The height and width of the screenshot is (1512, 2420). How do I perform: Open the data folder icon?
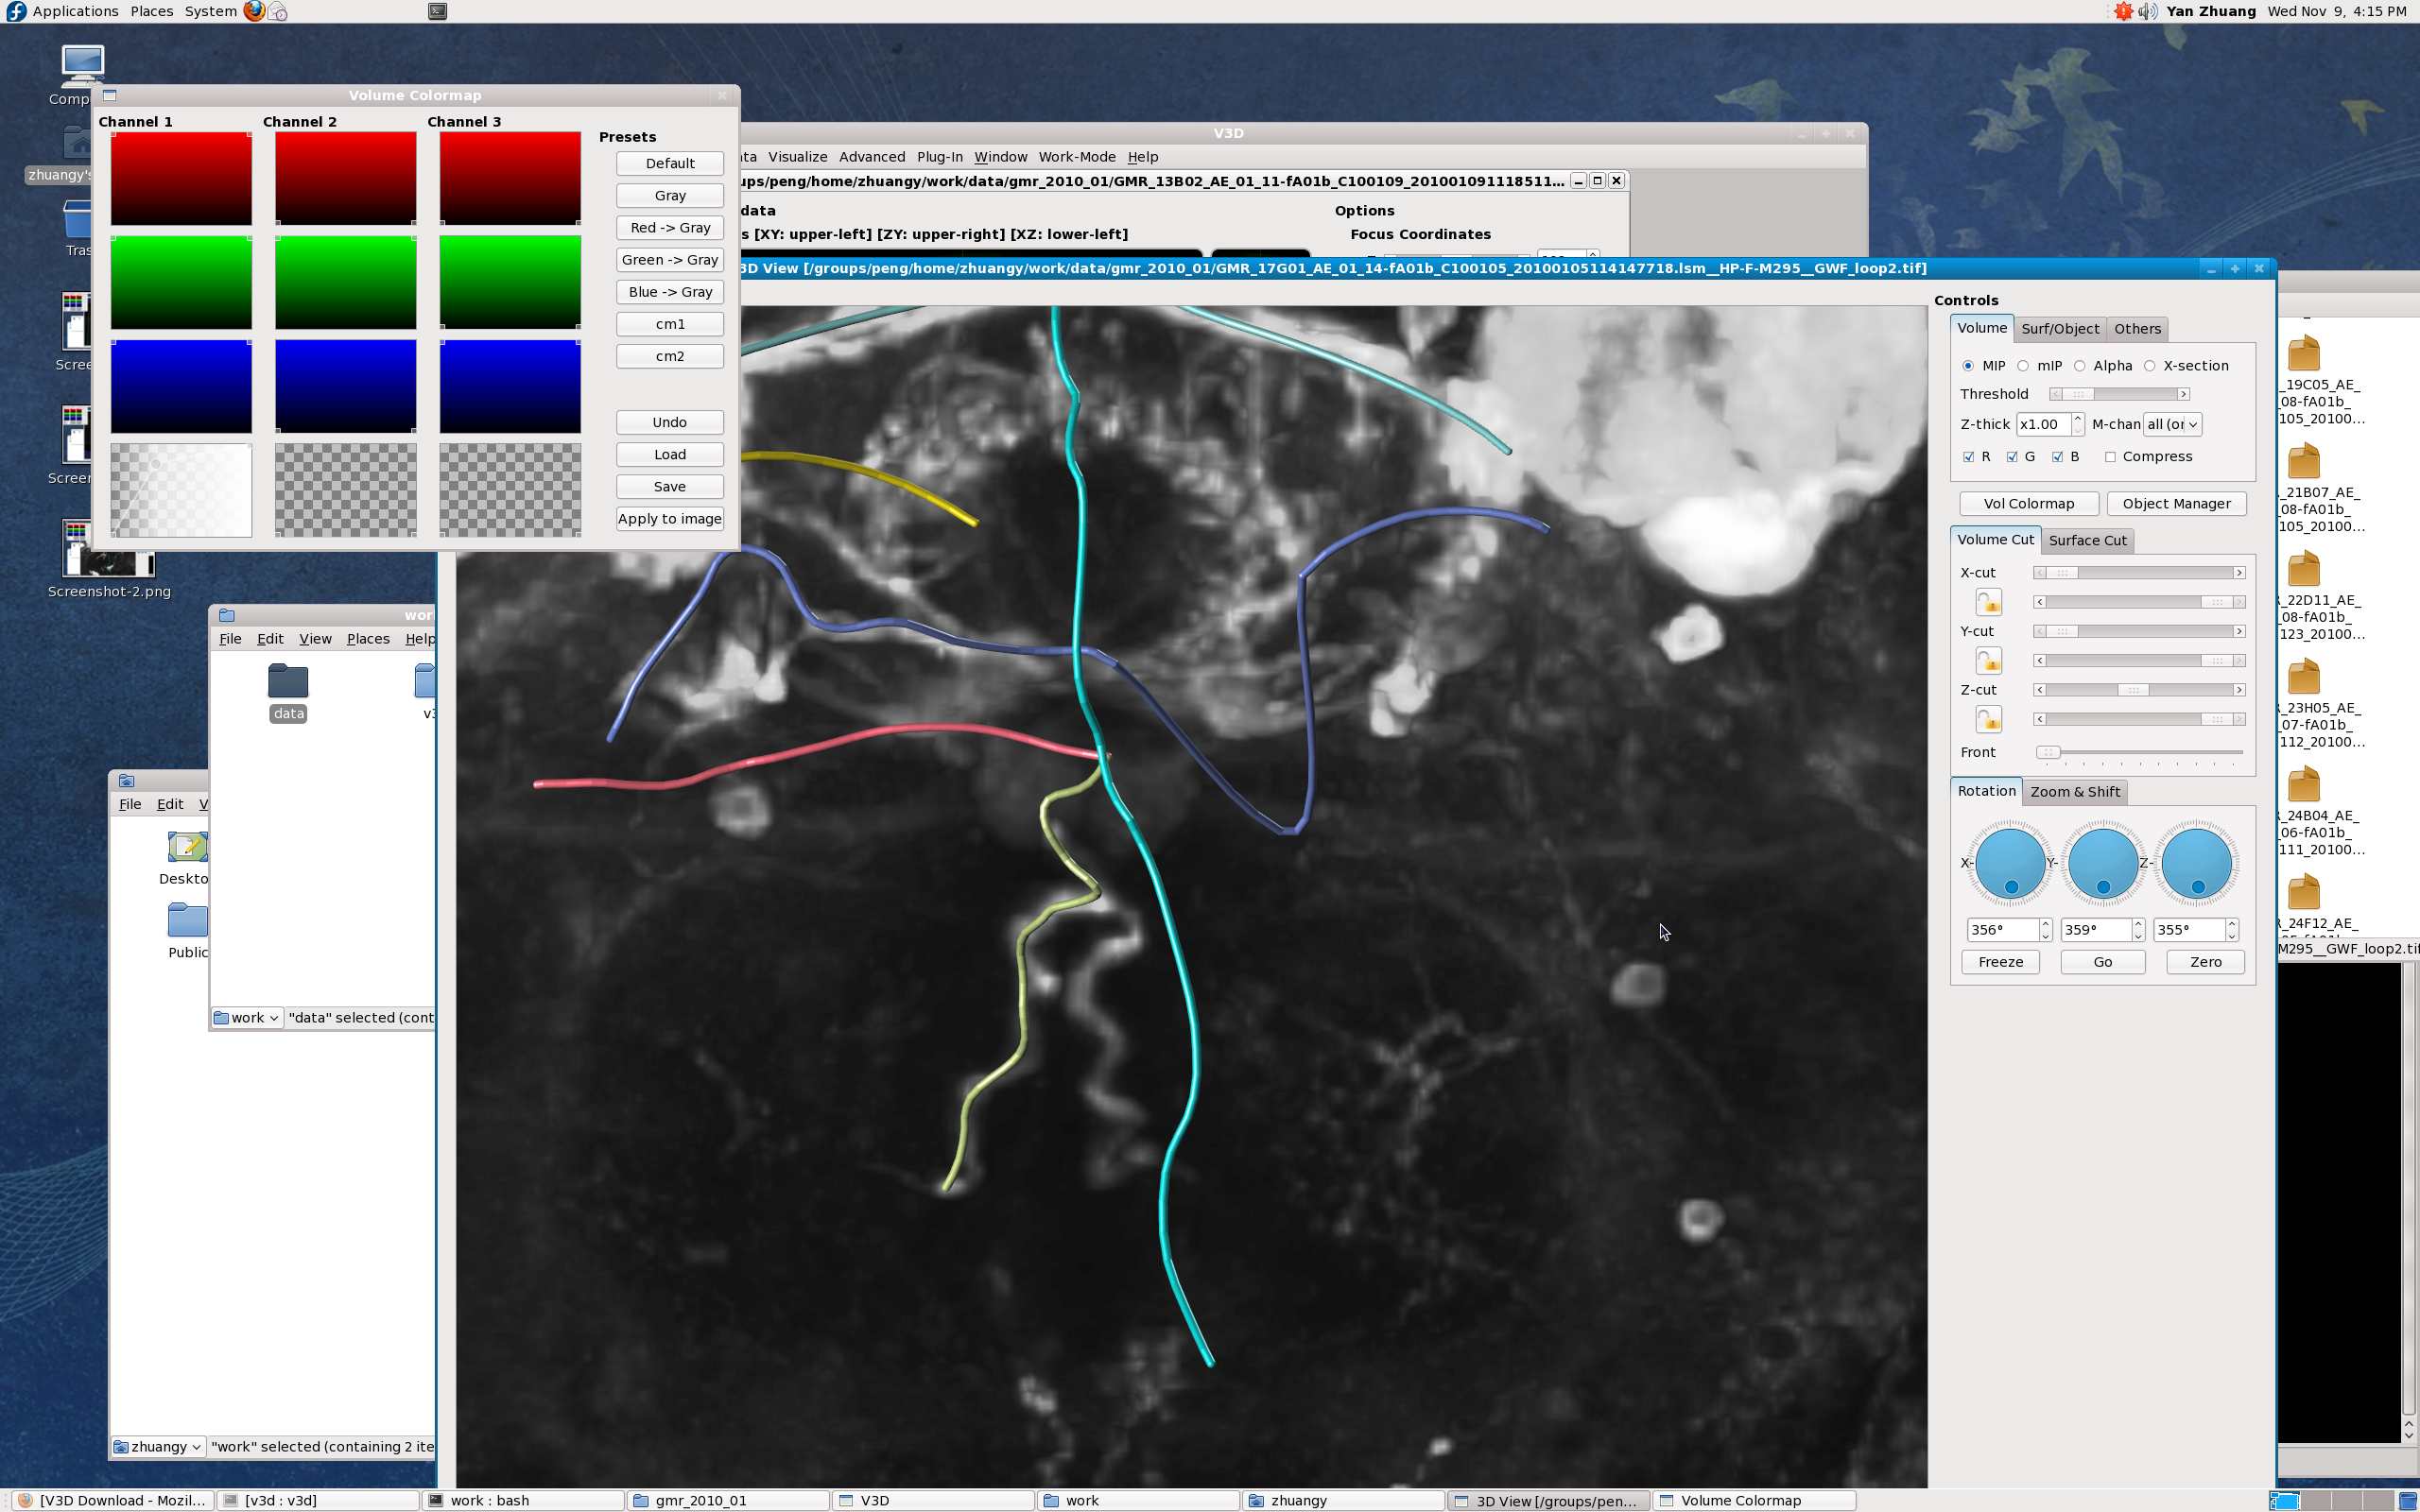tap(288, 682)
